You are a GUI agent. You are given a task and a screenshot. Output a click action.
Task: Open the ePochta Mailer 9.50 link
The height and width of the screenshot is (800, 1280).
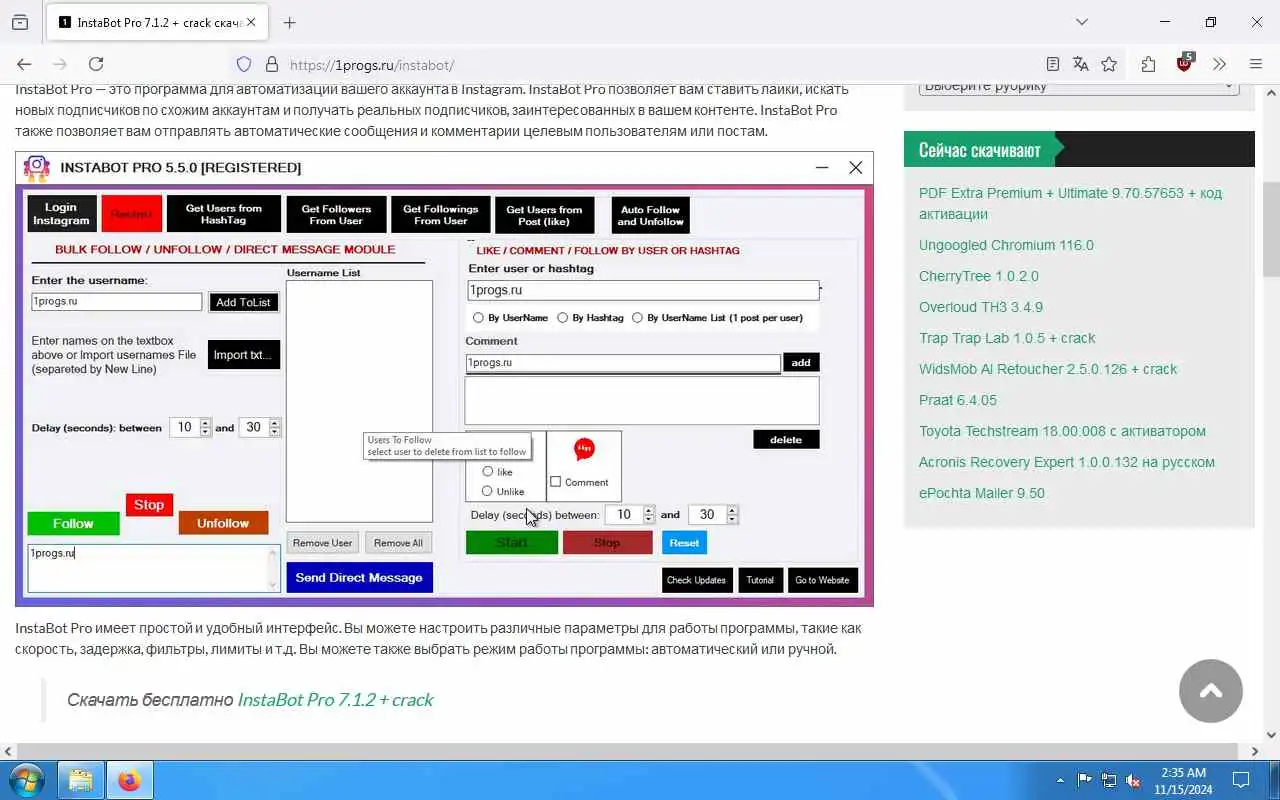(981, 493)
